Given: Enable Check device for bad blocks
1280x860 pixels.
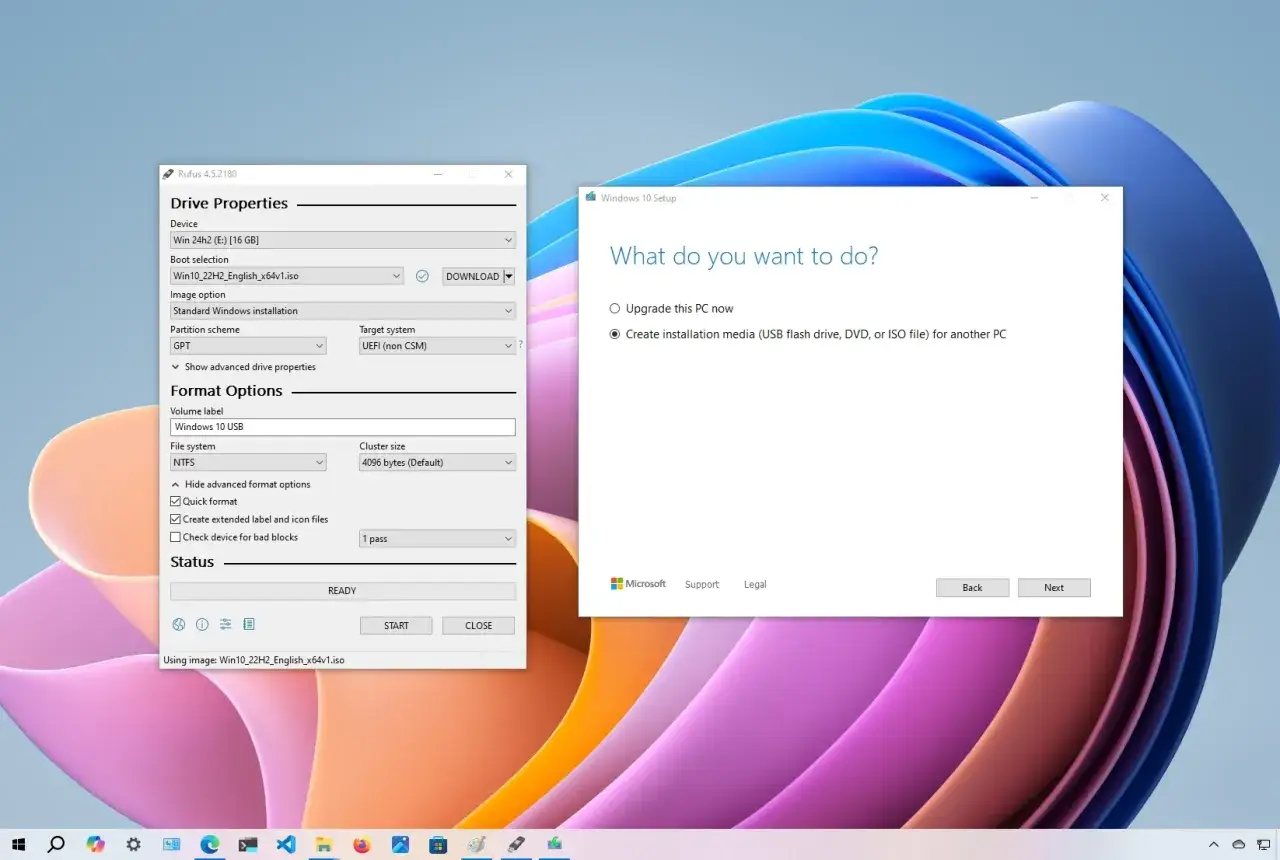Looking at the screenshot, I should [x=176, y=537].
